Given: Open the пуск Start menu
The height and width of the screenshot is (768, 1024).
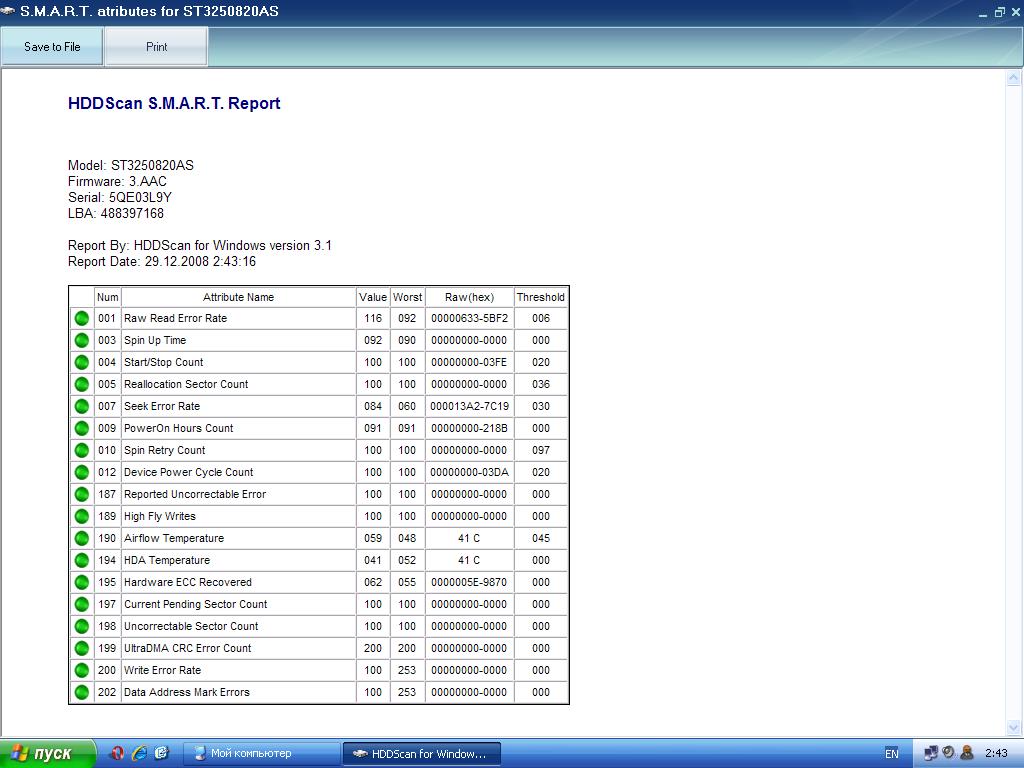Looking at the screenshot, I should [47, 753].
